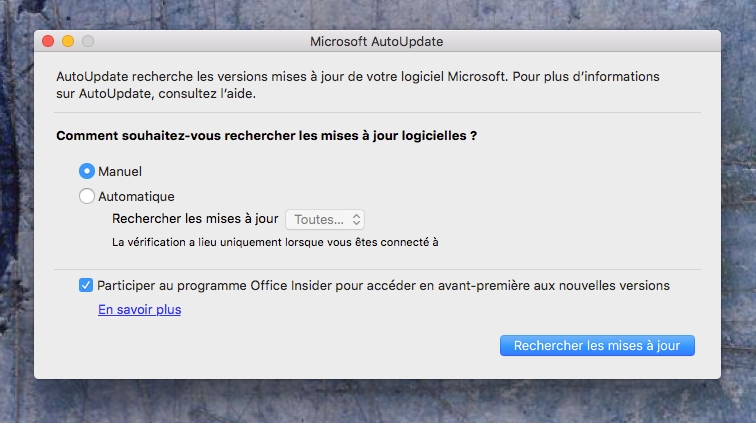
Task: Click the Rechercher les mises à jour label beside the dropdown
Action: point(195,219)
